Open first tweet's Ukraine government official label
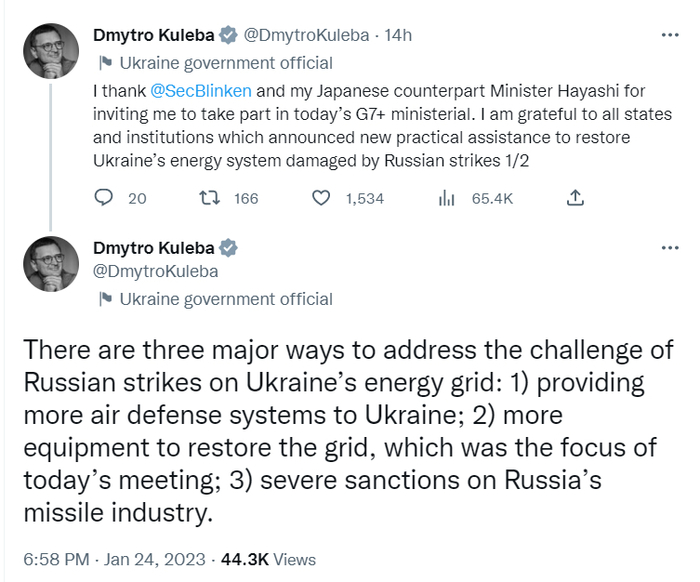 (225, 63)
